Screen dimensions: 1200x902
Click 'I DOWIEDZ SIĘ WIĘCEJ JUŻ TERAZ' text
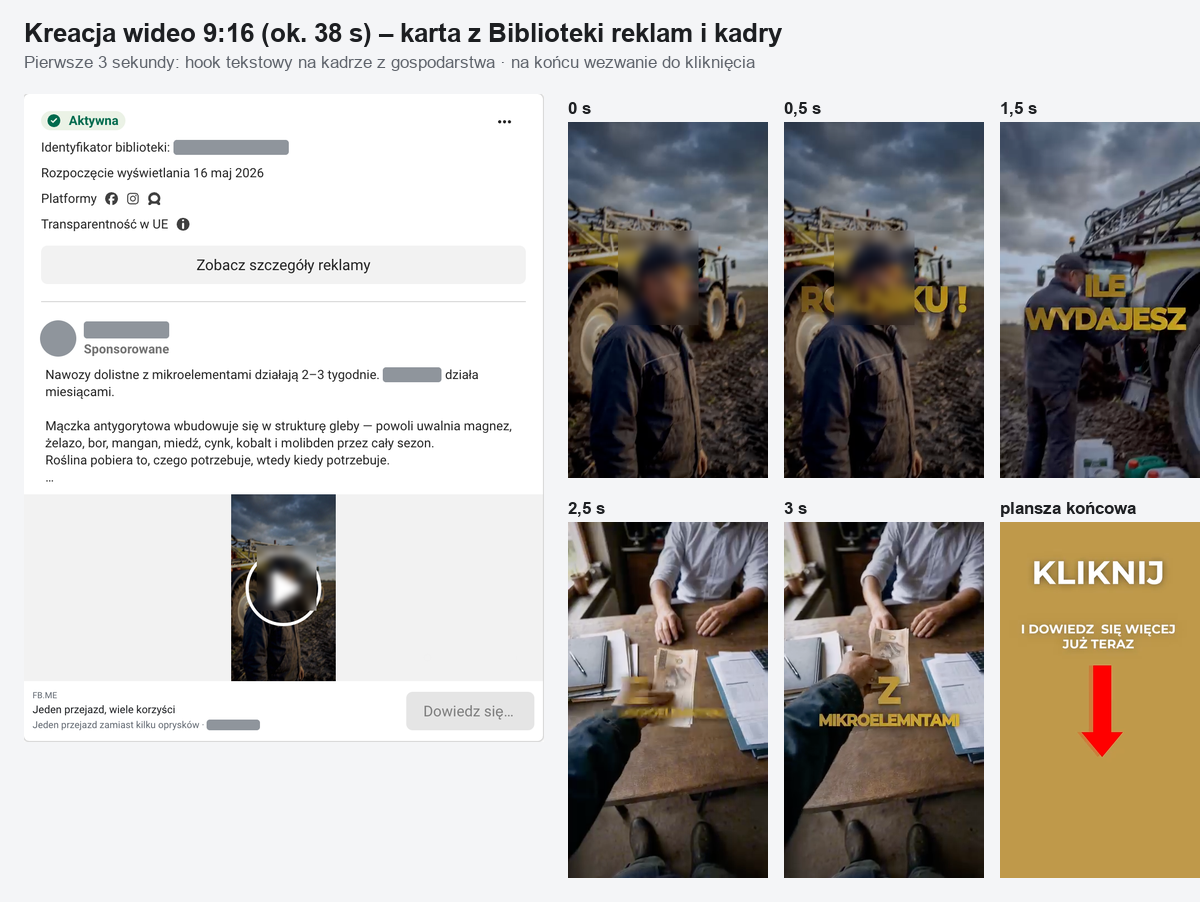1098,636
